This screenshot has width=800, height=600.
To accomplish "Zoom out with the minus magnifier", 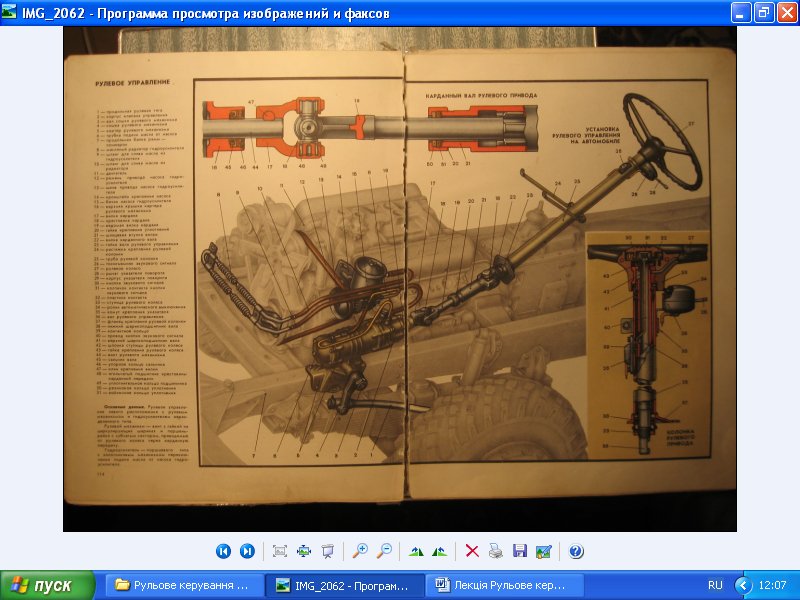I will point(384,551).
